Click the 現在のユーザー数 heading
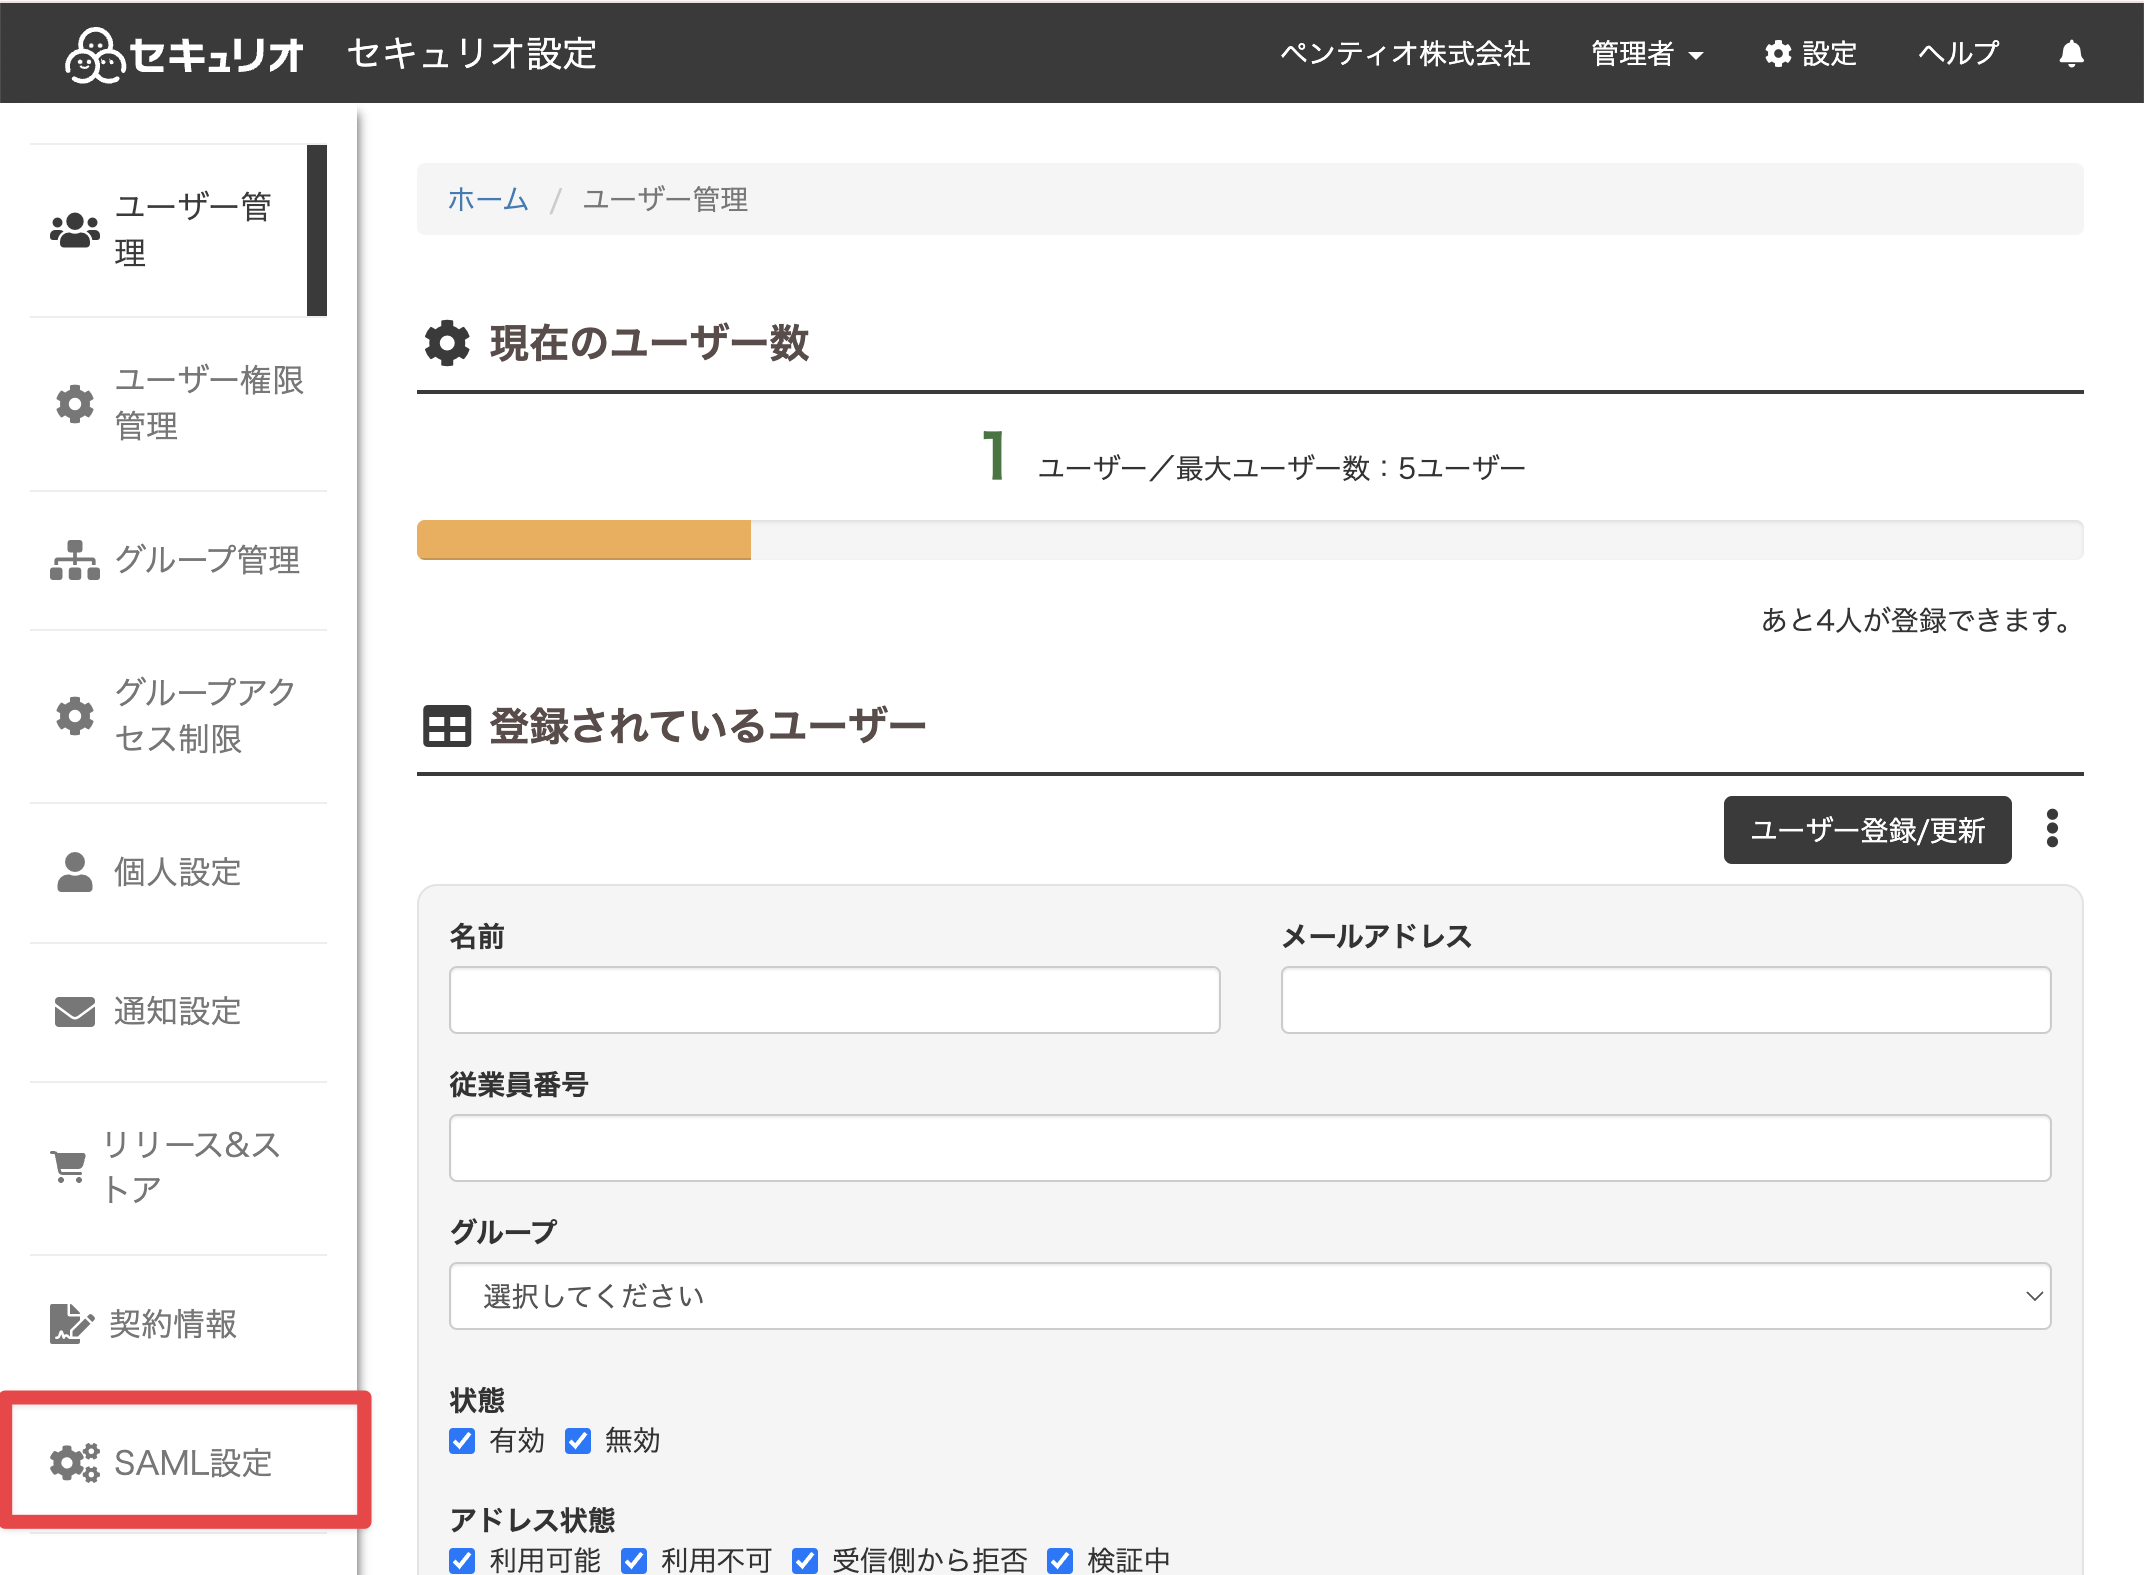The width and height of the screenshot is (2144, 1575). 649,343
